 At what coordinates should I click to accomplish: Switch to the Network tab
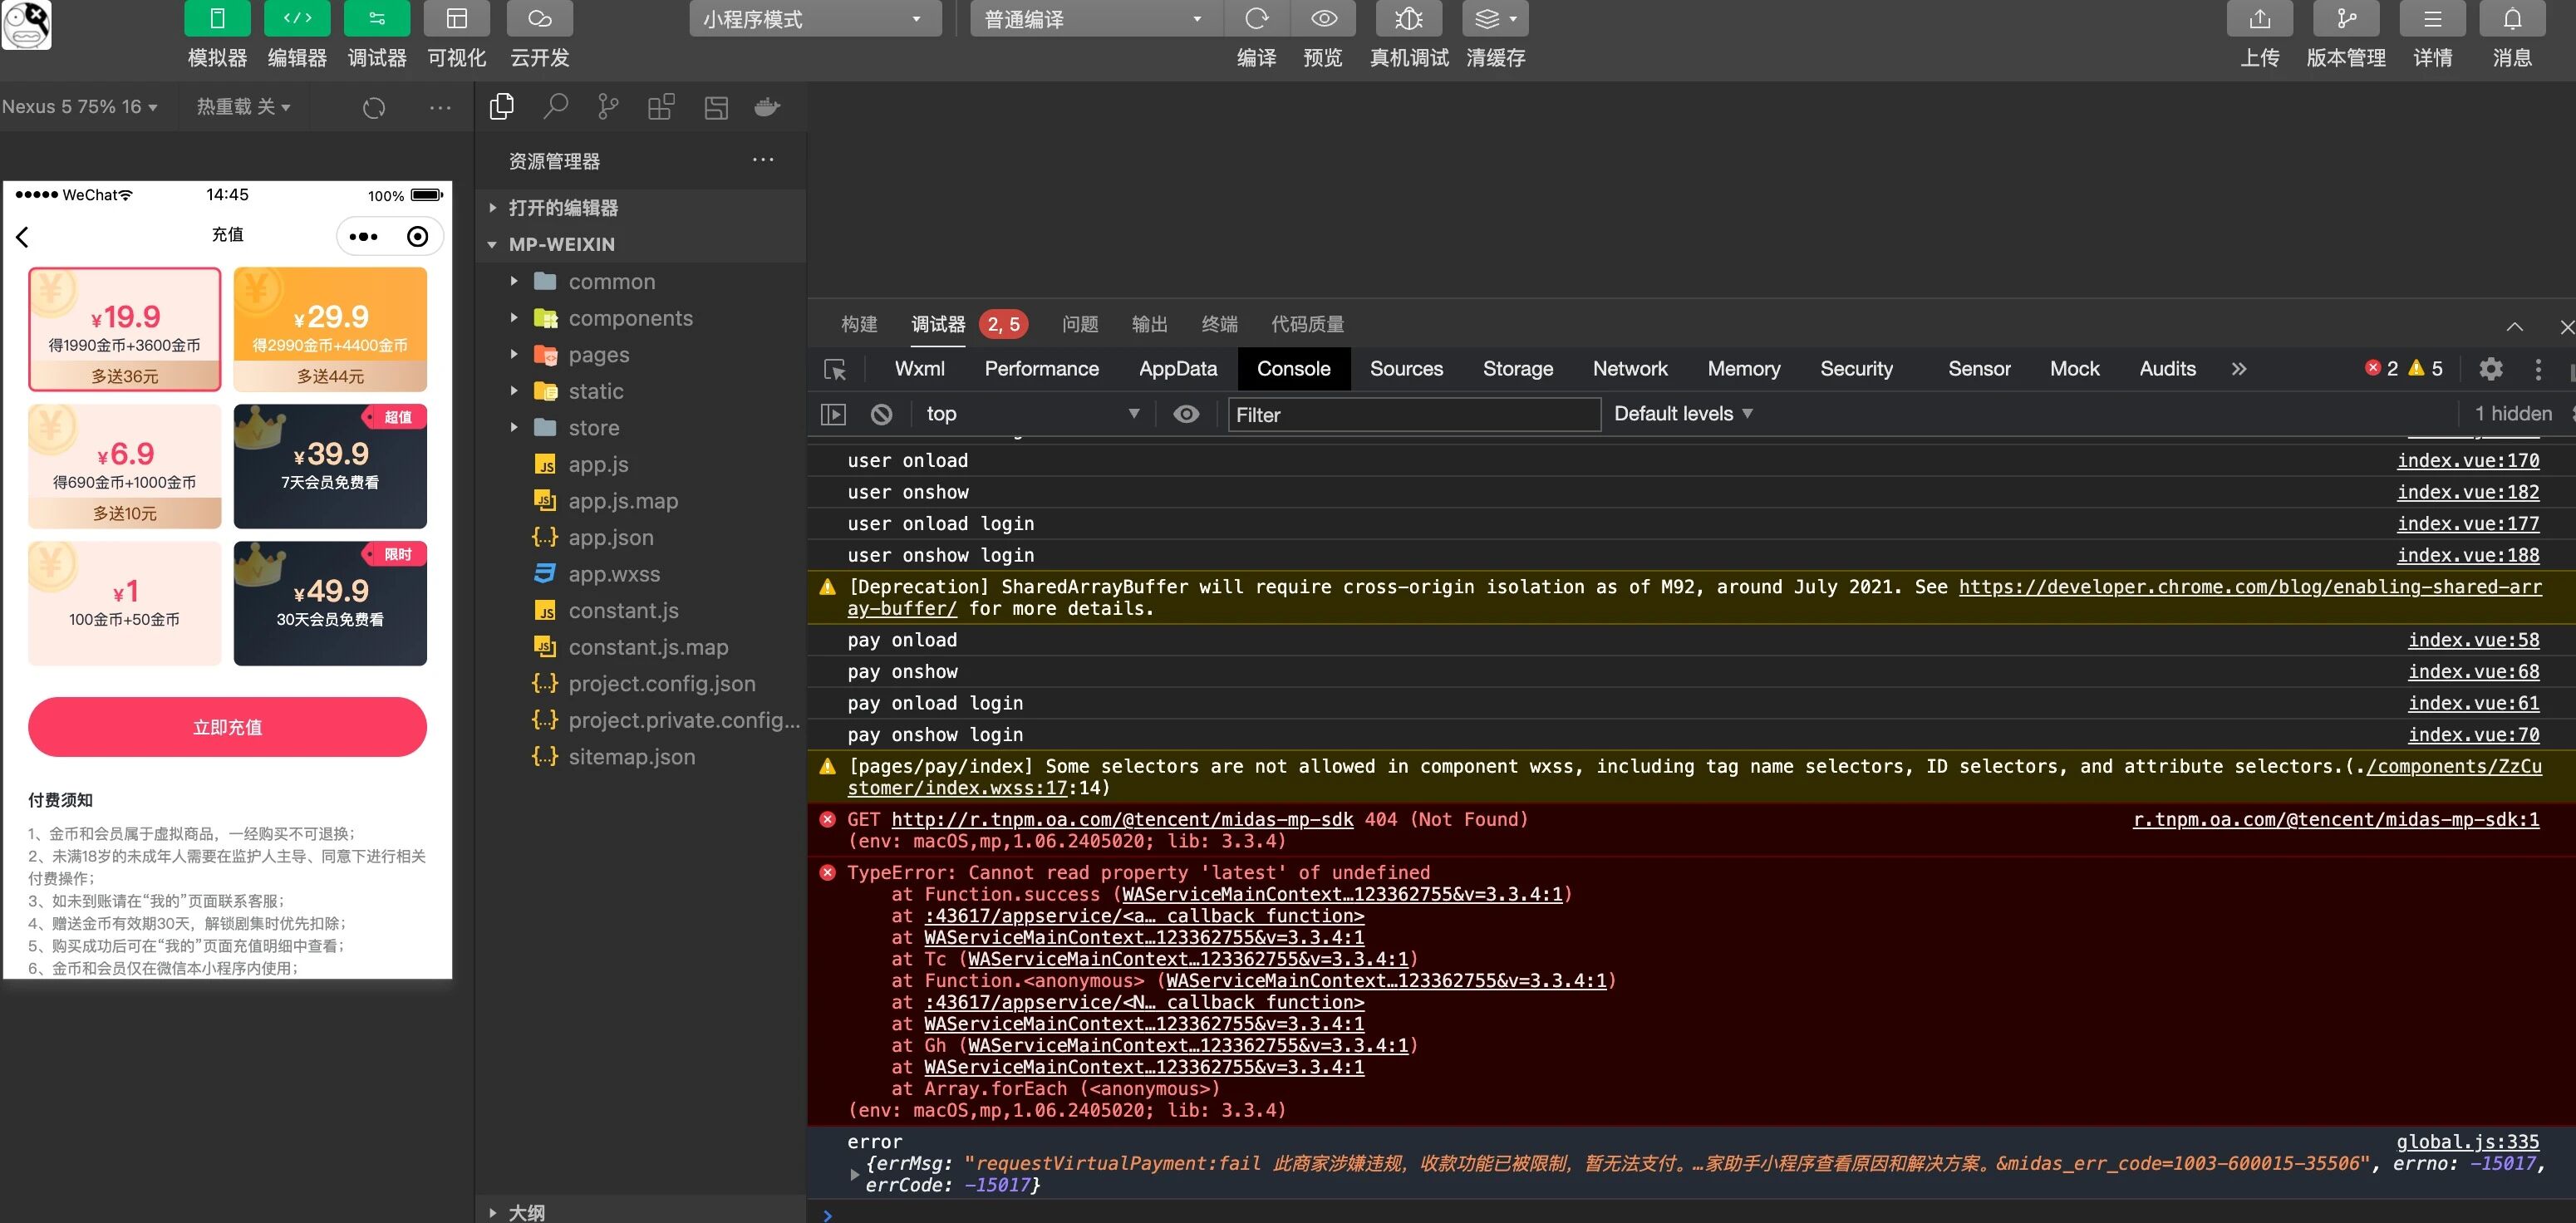click(x=1629, y=369)
